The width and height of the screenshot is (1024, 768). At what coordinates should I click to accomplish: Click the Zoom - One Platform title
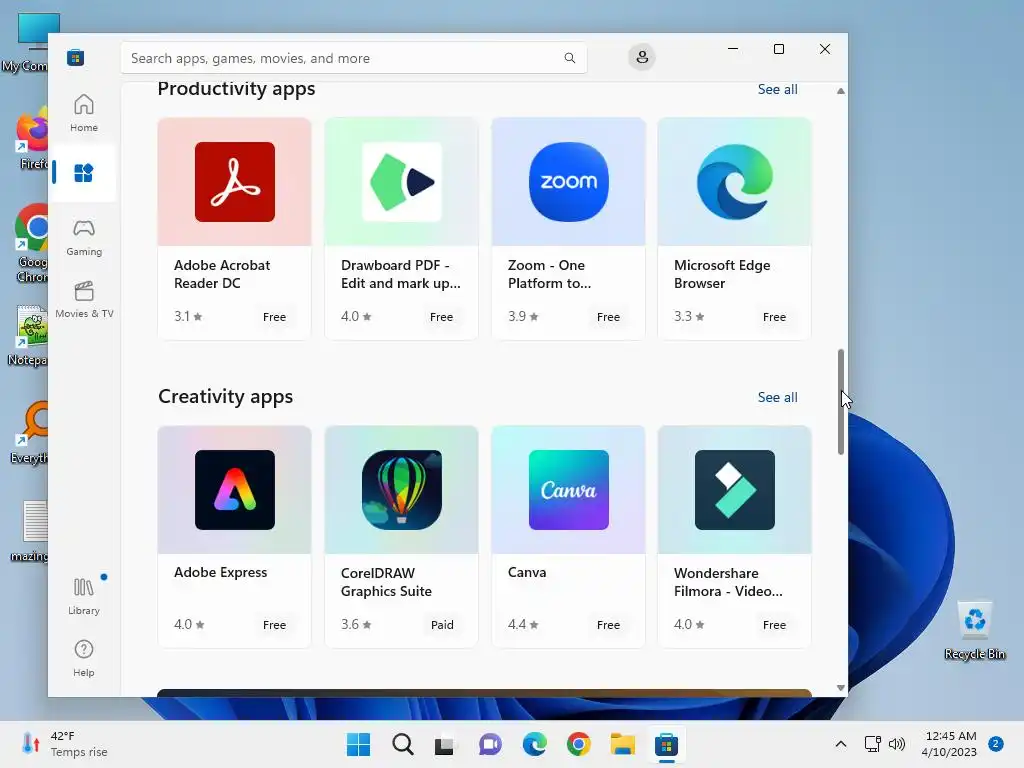pyautogui.click(x=549, y=274)
